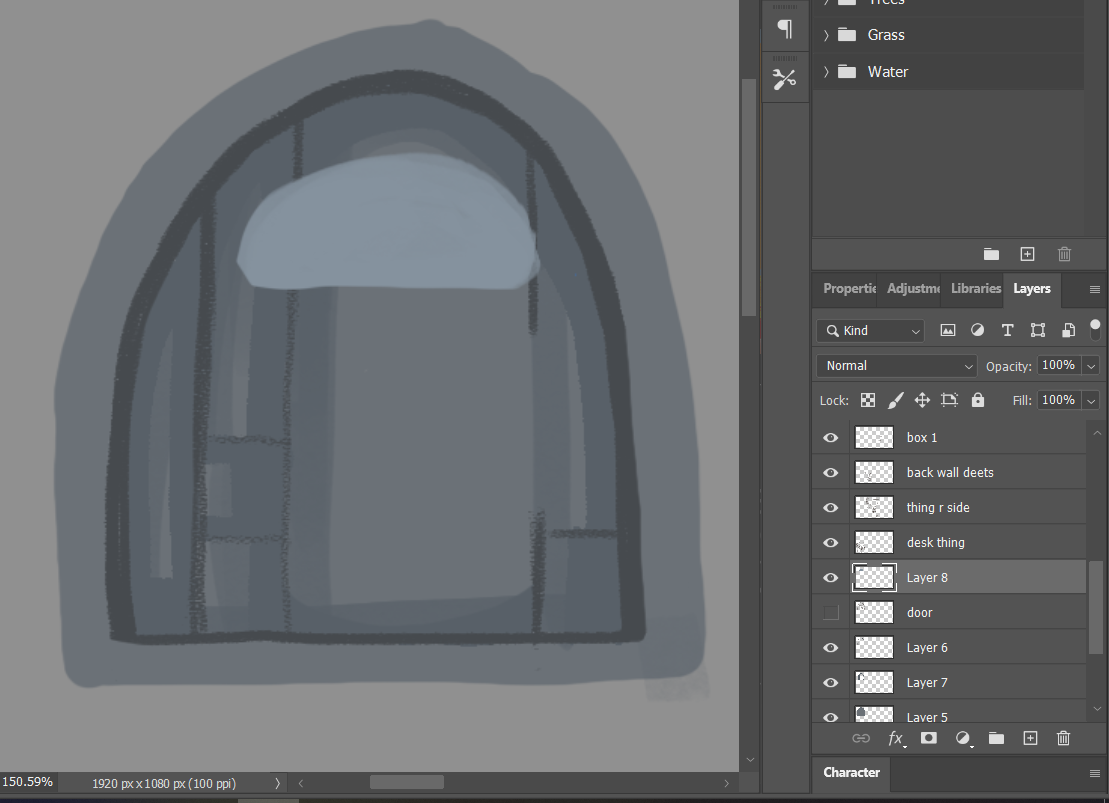Open Layers panel hamburger menu

pyautogui.click(x=1095, y=289)
